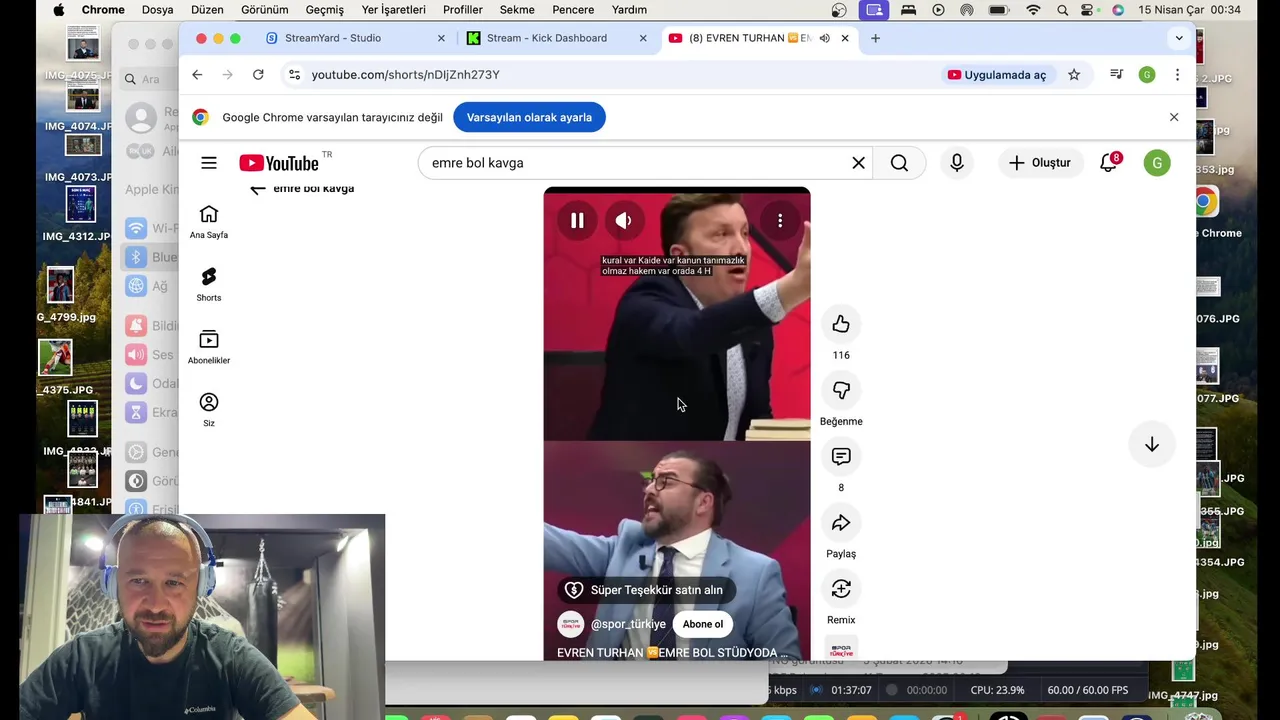Open @spor_türkiye channel link

coord(628,624)
